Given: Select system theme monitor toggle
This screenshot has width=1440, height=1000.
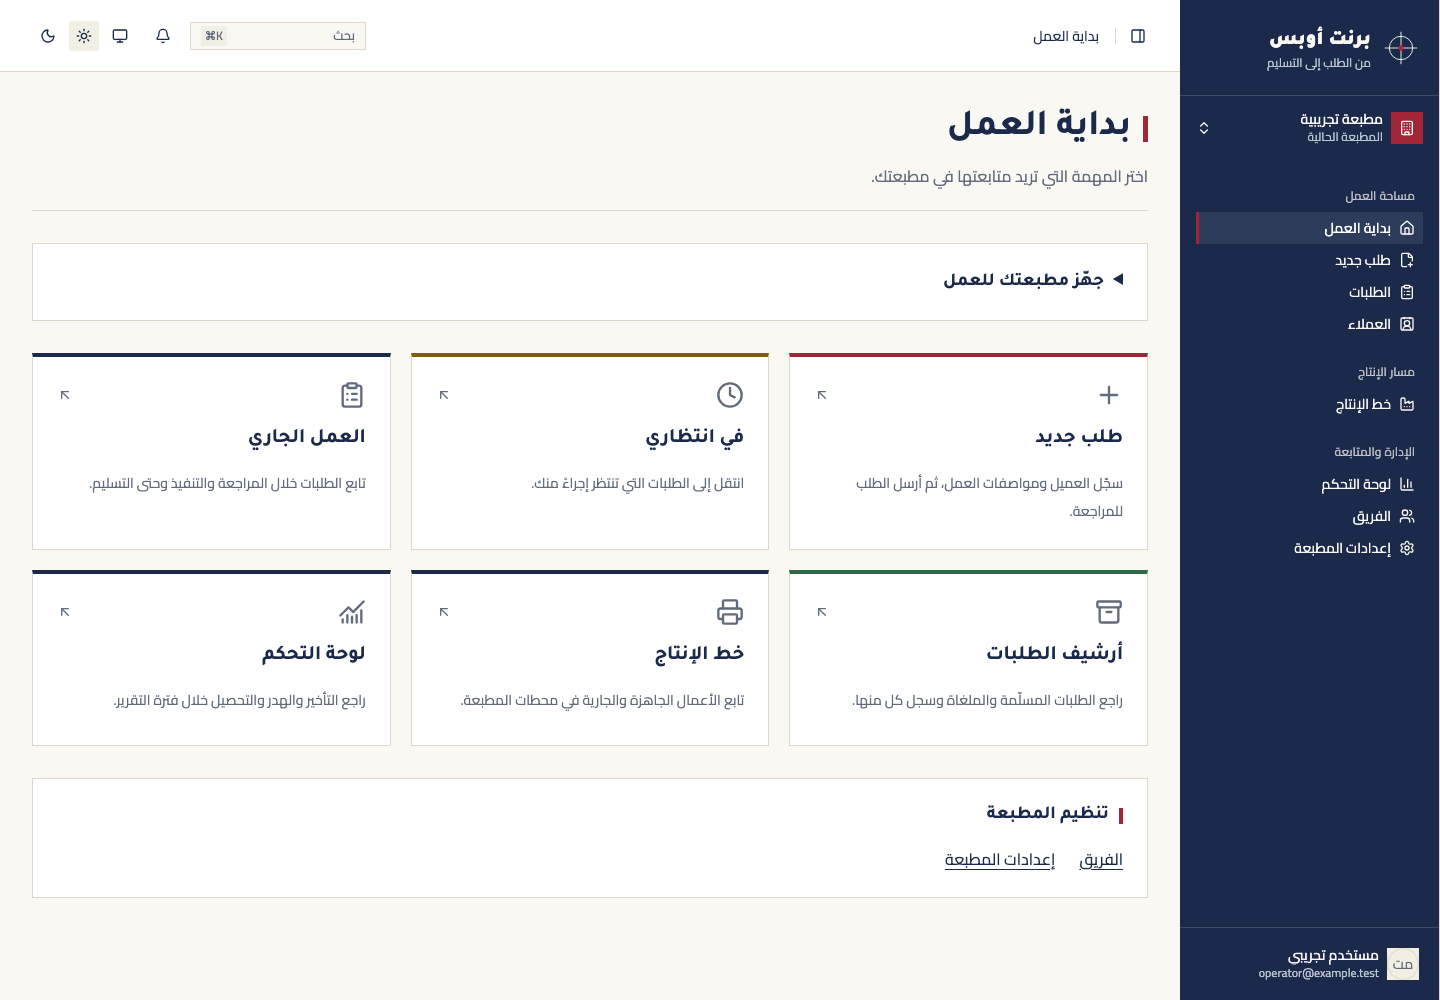Looking at the screenshot, I should pyautogui.click(x=120, y=36).
